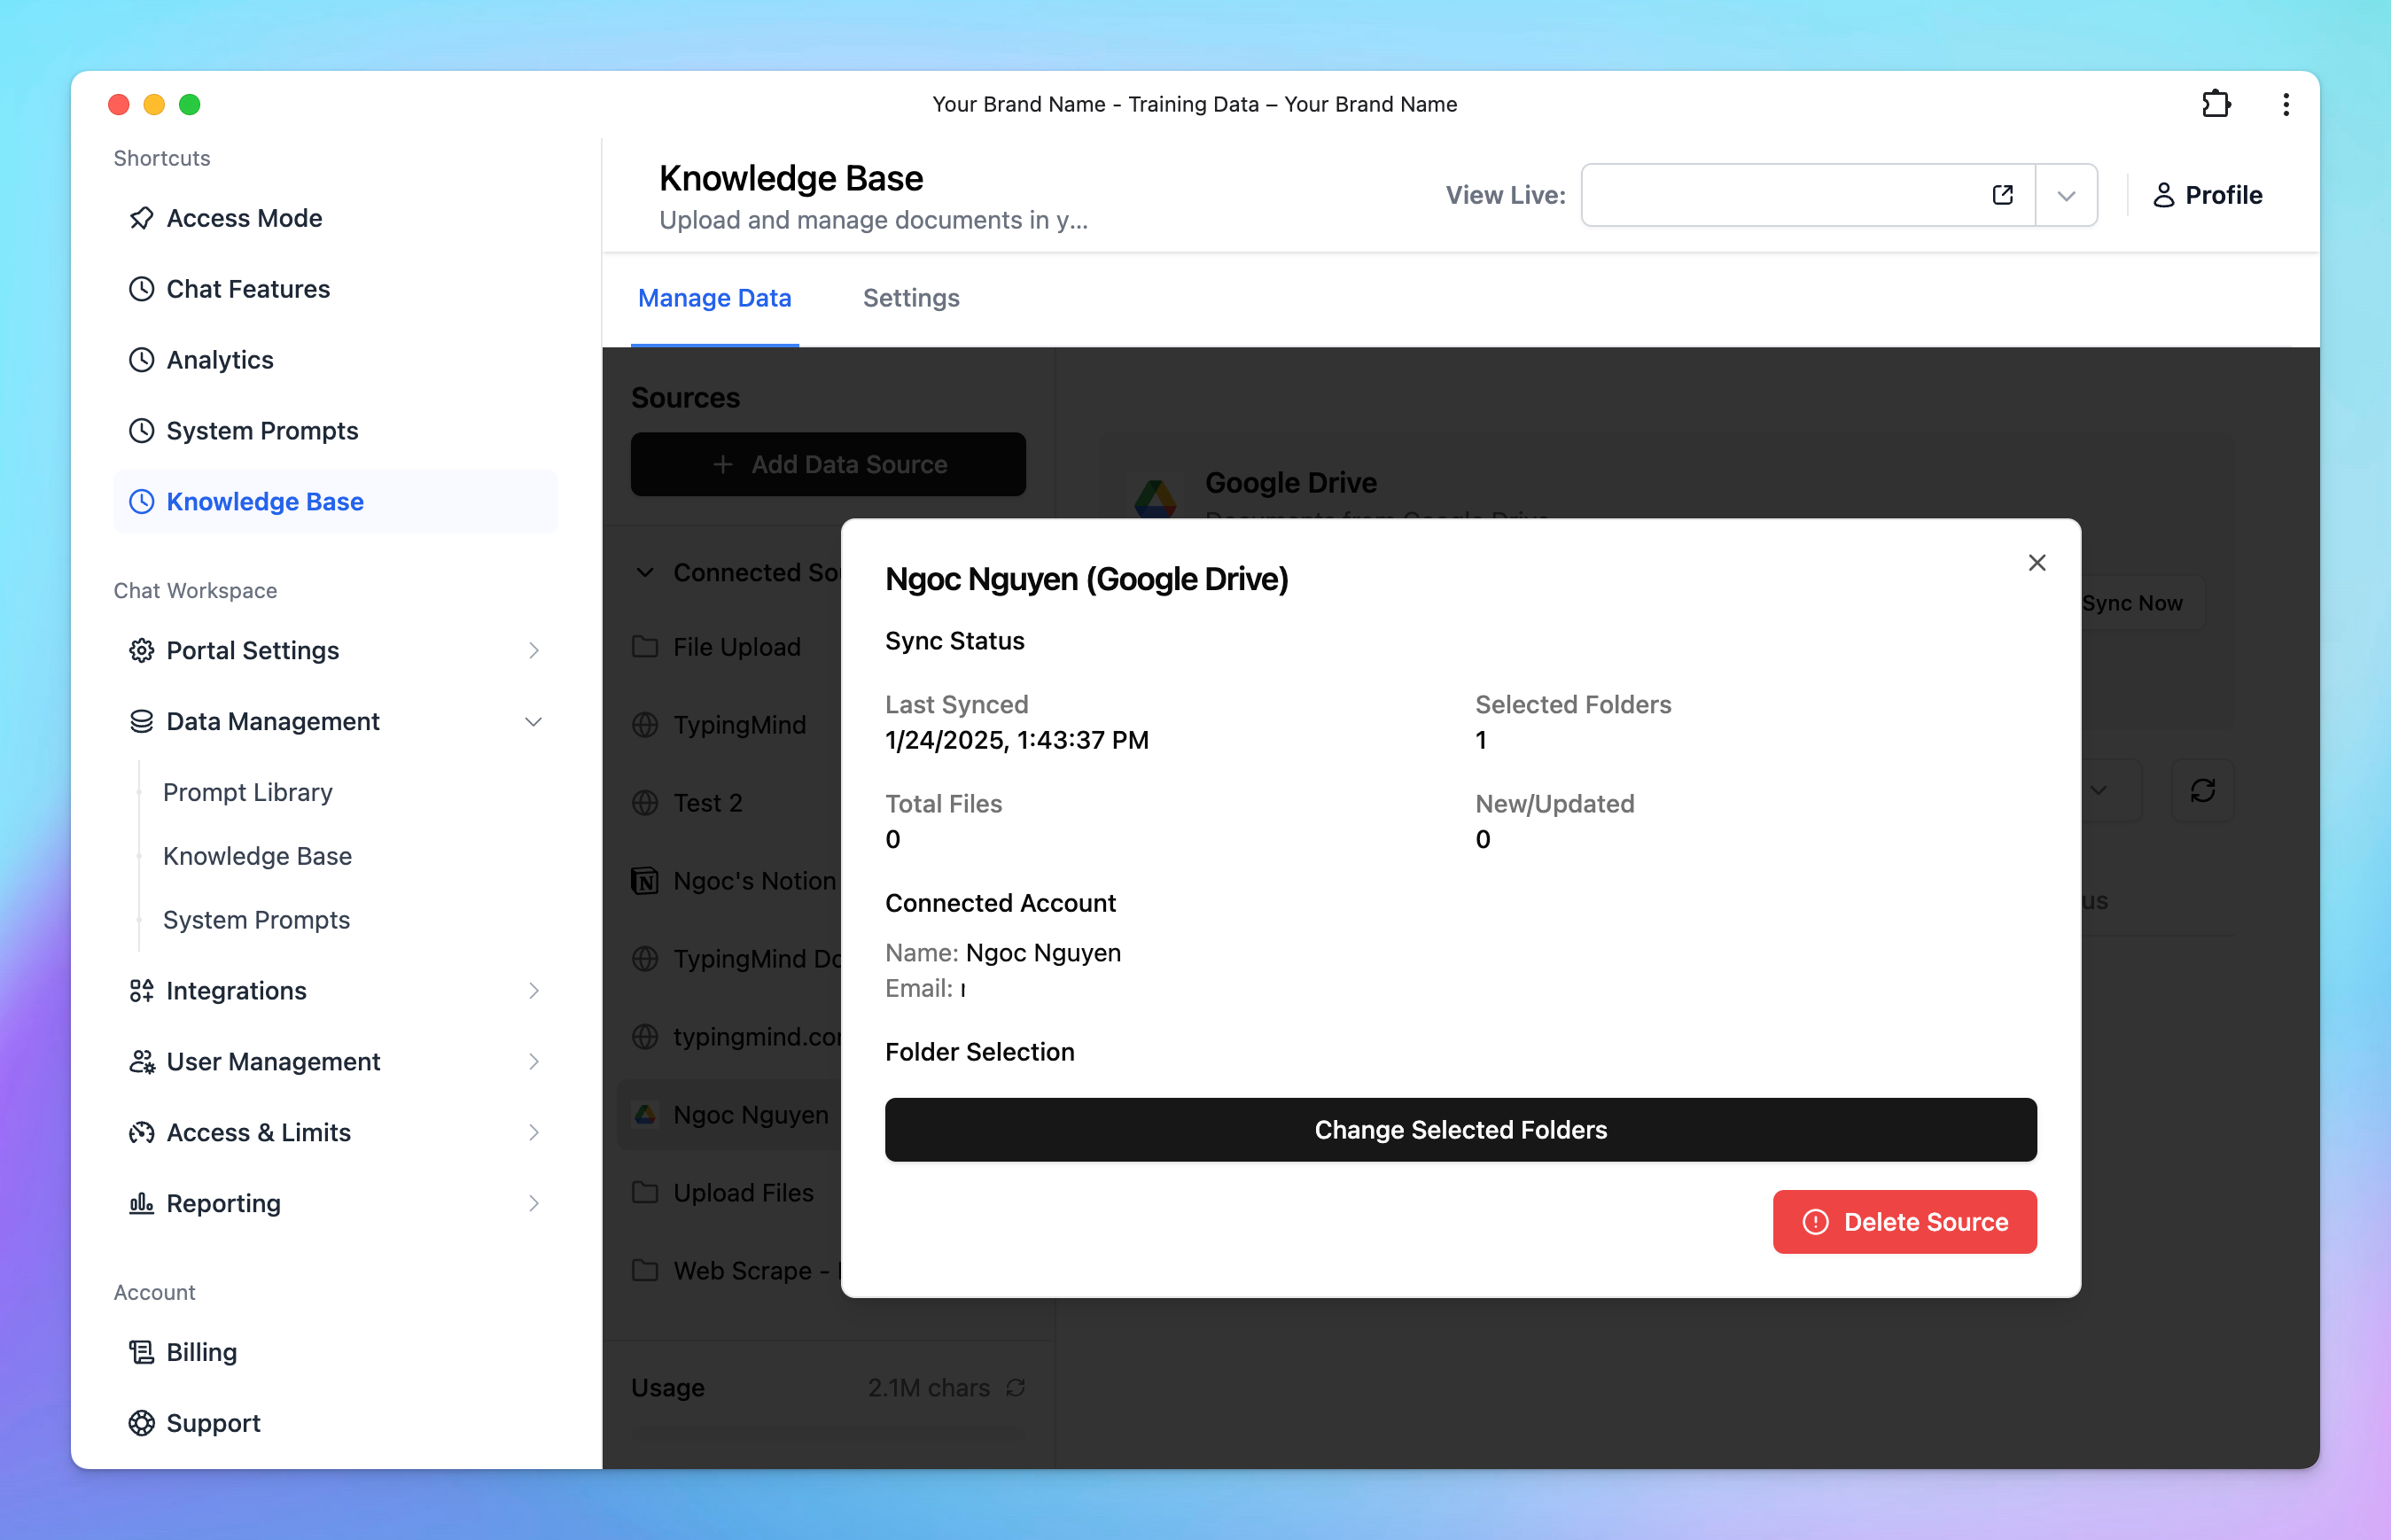
Task: Open the View Live dropdown arrow
Action: point(2067,195)
